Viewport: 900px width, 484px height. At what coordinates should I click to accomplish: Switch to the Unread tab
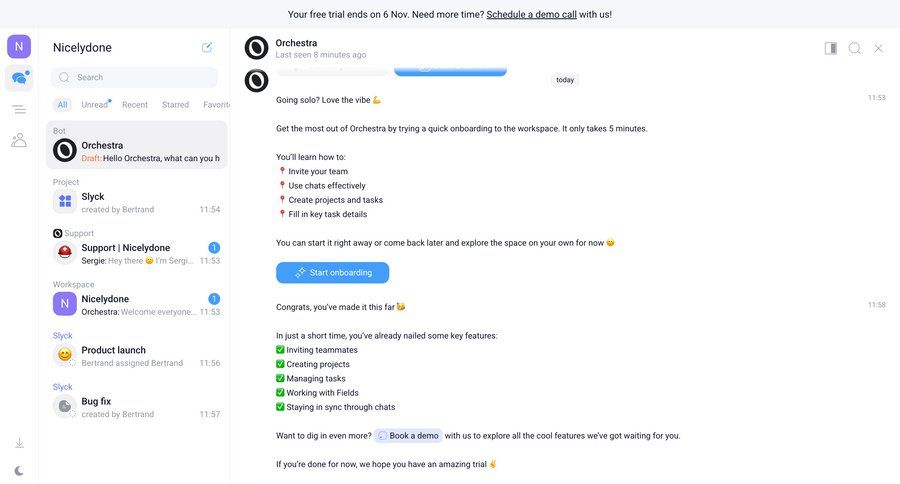[95, 105]
